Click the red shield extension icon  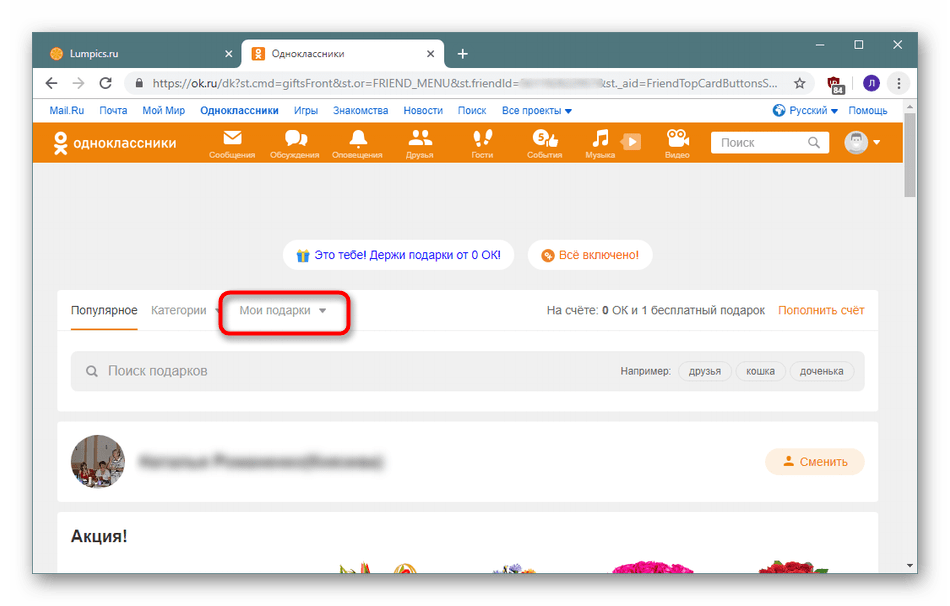pyautogui.click(x=835, y=84)
